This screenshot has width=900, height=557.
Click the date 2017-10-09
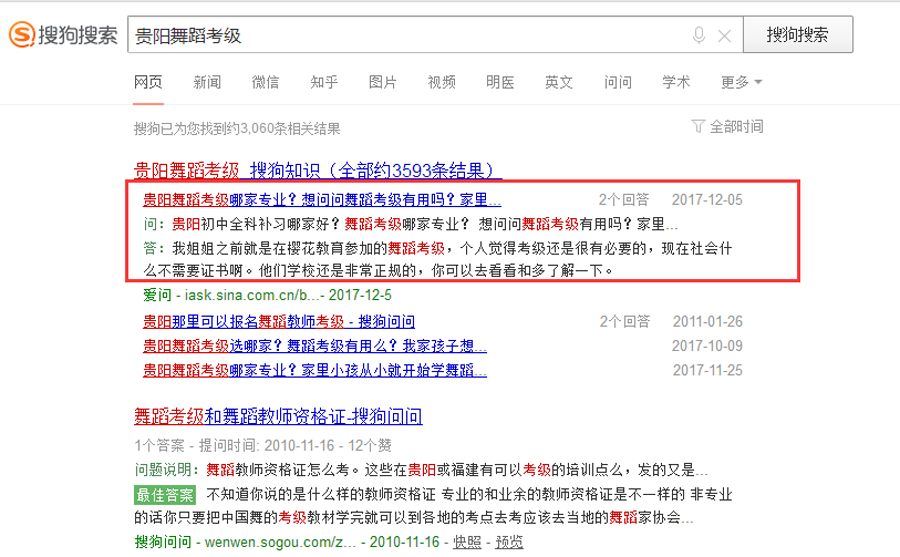707,346
